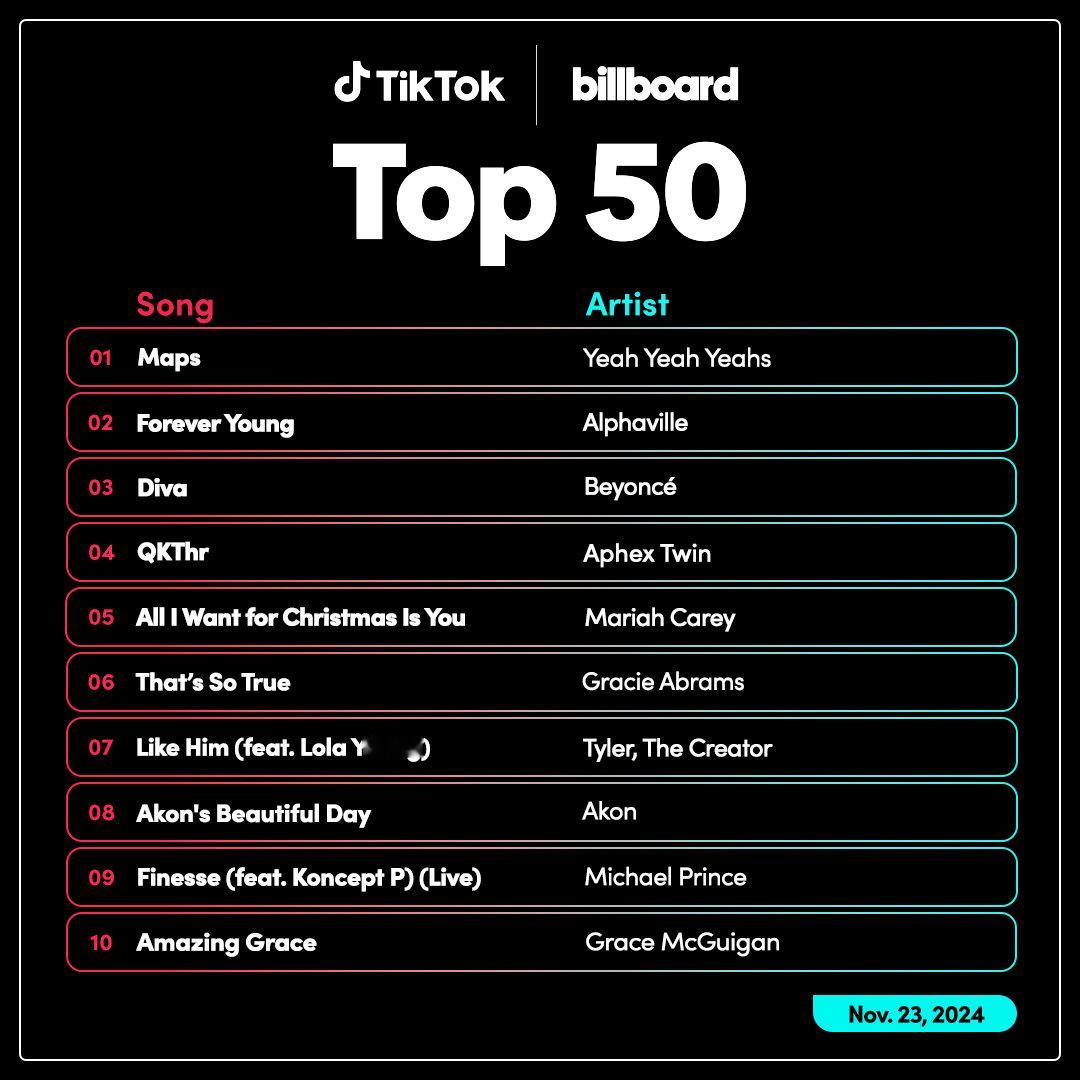This screenshot has width=1080, height=1080.
Task: Select artist Aphex Twin
Action: click(647, 553)
